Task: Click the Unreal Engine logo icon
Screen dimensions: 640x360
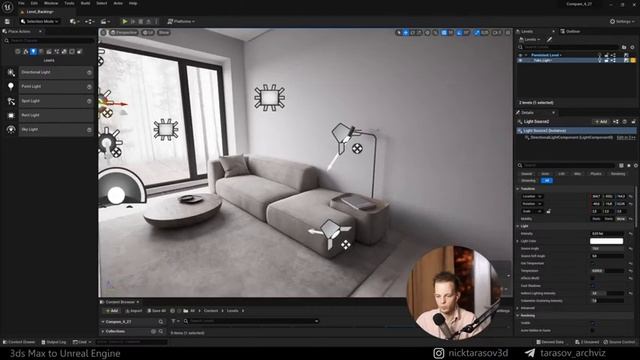Action: [x=7, y=7]
